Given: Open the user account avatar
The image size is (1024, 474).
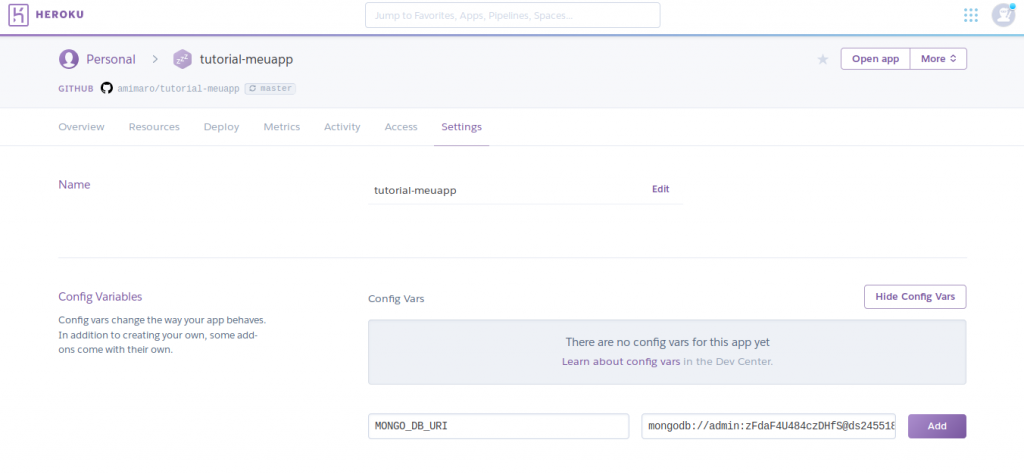Looking at the screenshot, I should tap(1003, 15).
